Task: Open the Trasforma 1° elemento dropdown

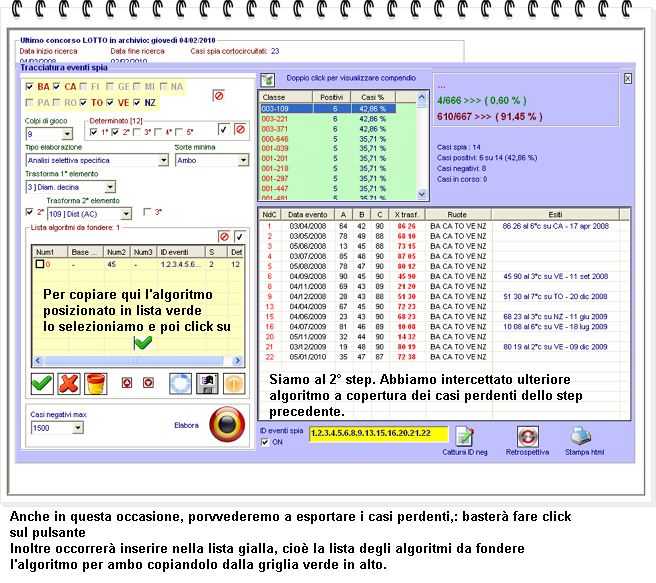Action: click(x=110, y=187)
